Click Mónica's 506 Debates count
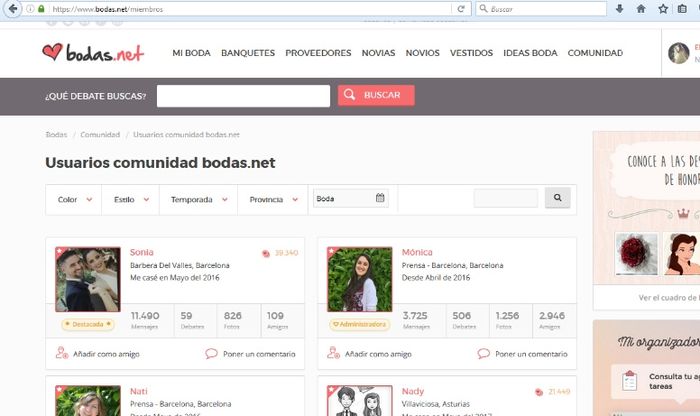The width and height of the screenshot is (700, 416). 462,320
